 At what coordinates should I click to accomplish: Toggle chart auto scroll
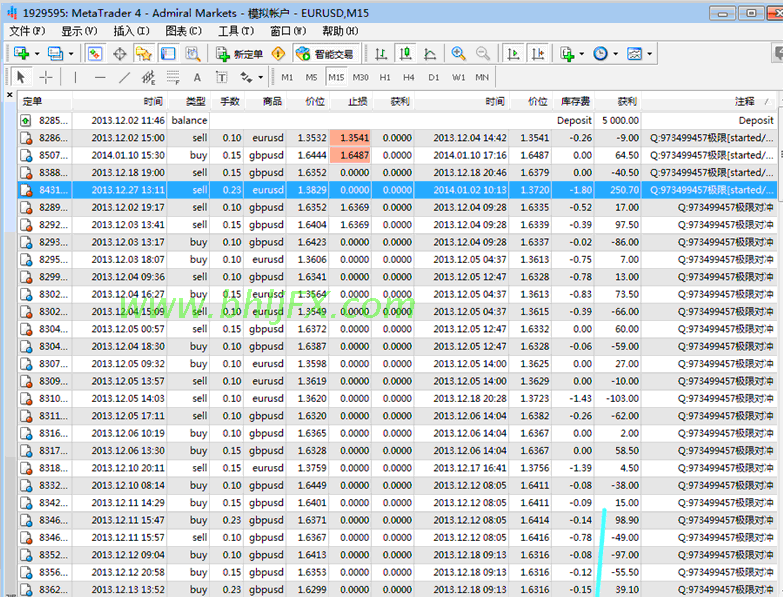point(513,53)
